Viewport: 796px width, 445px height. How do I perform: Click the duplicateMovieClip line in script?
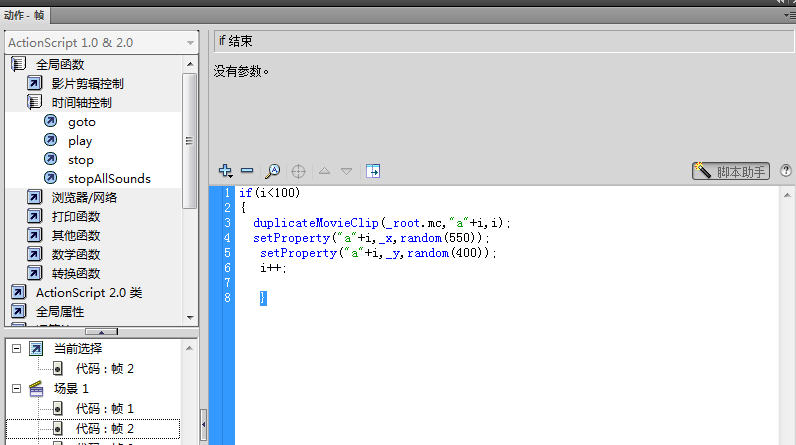point(382,223)
